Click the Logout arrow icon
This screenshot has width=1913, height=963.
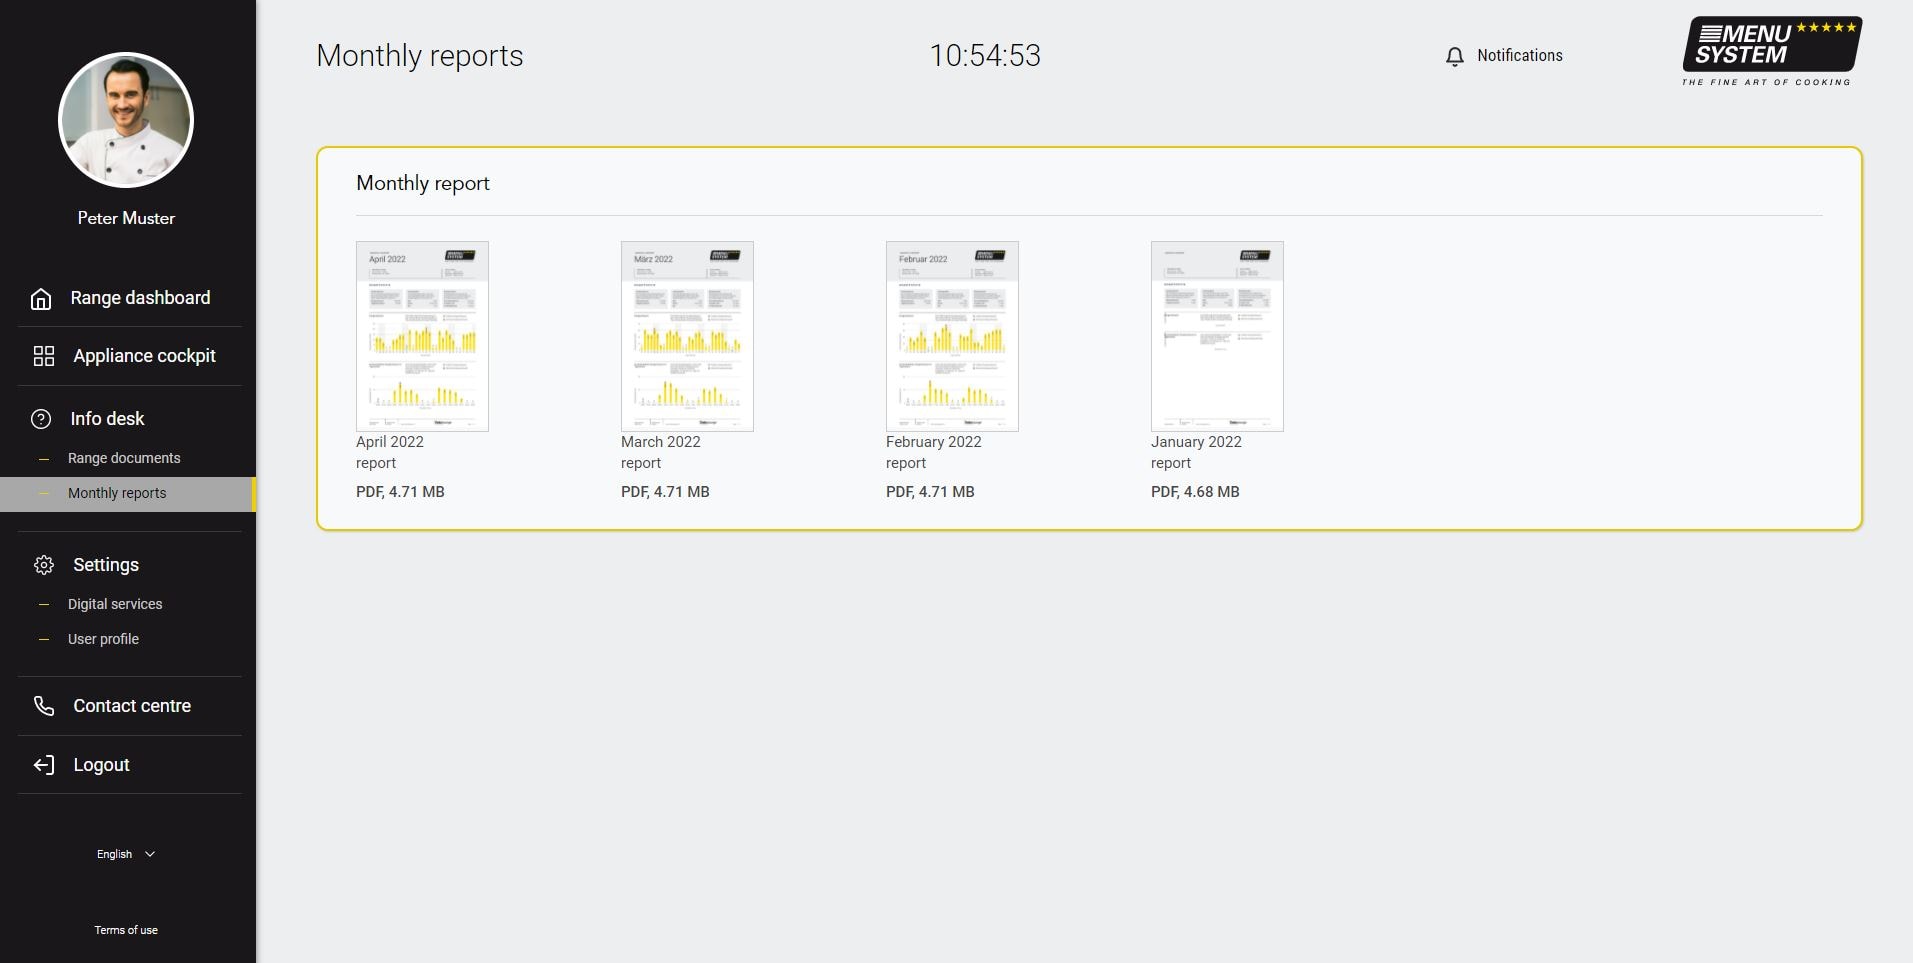click(44, 765)
